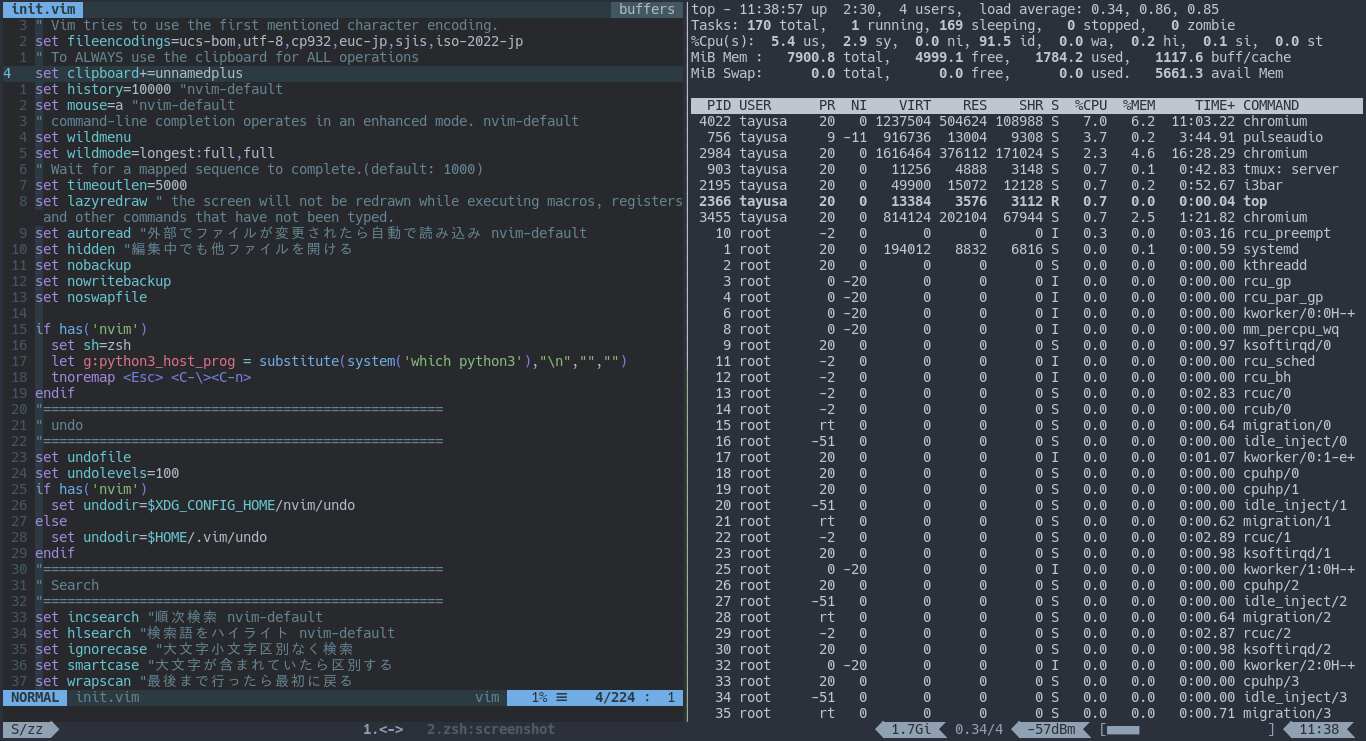Place cursor on set nobackup line
The width and height of the screenshot is (1366, 741).
[x=83, y=265]
